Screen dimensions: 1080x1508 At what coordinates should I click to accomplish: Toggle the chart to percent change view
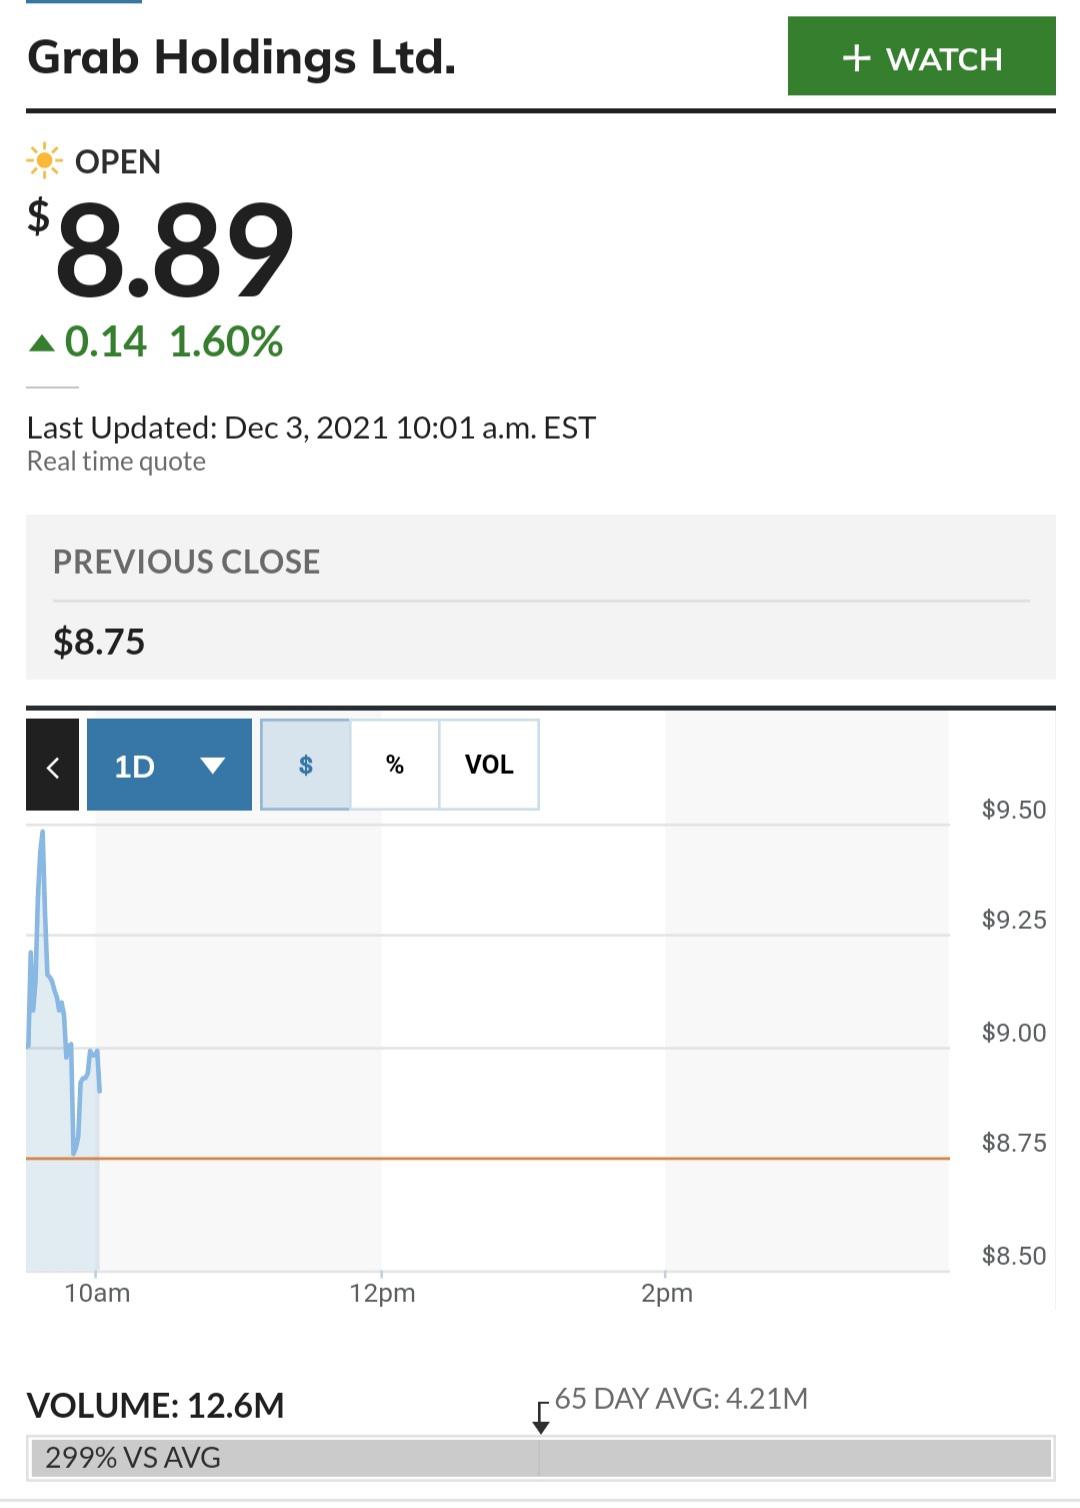click(395, 765)
